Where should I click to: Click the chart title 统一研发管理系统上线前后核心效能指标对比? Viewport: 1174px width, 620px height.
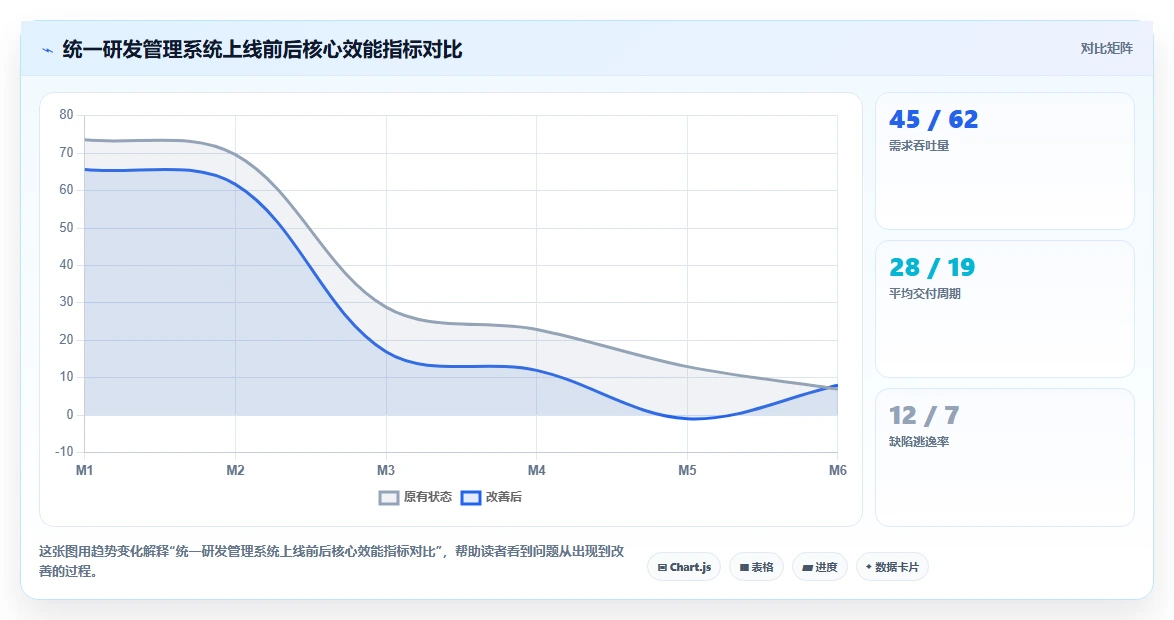[262, 50]
